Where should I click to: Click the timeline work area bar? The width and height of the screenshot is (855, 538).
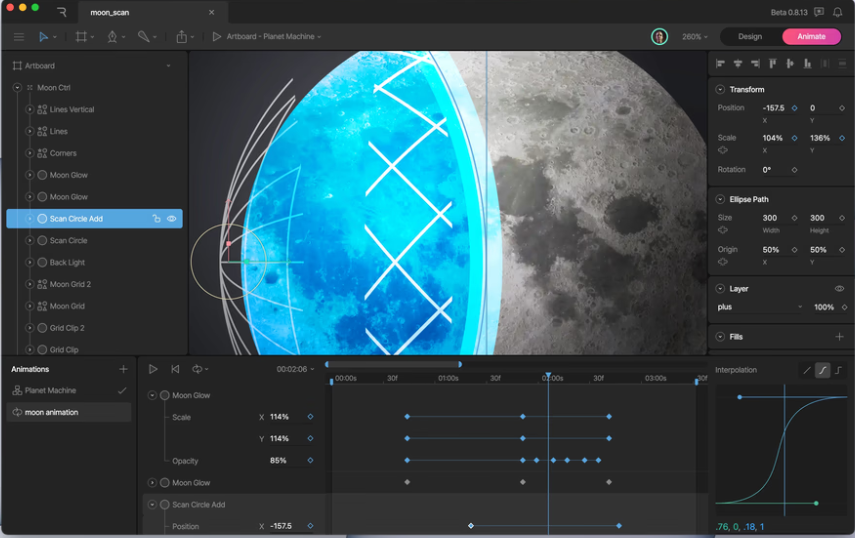click(x=393, y=364)
